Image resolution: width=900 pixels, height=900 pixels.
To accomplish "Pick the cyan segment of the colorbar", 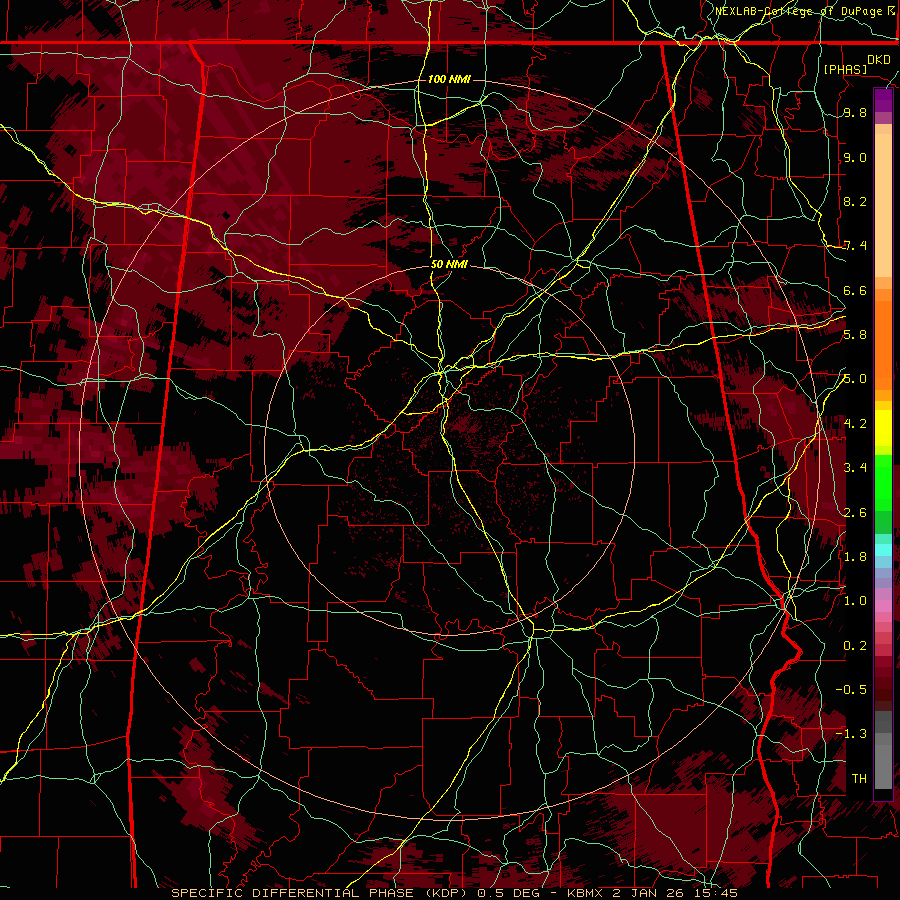I will 883,550.
